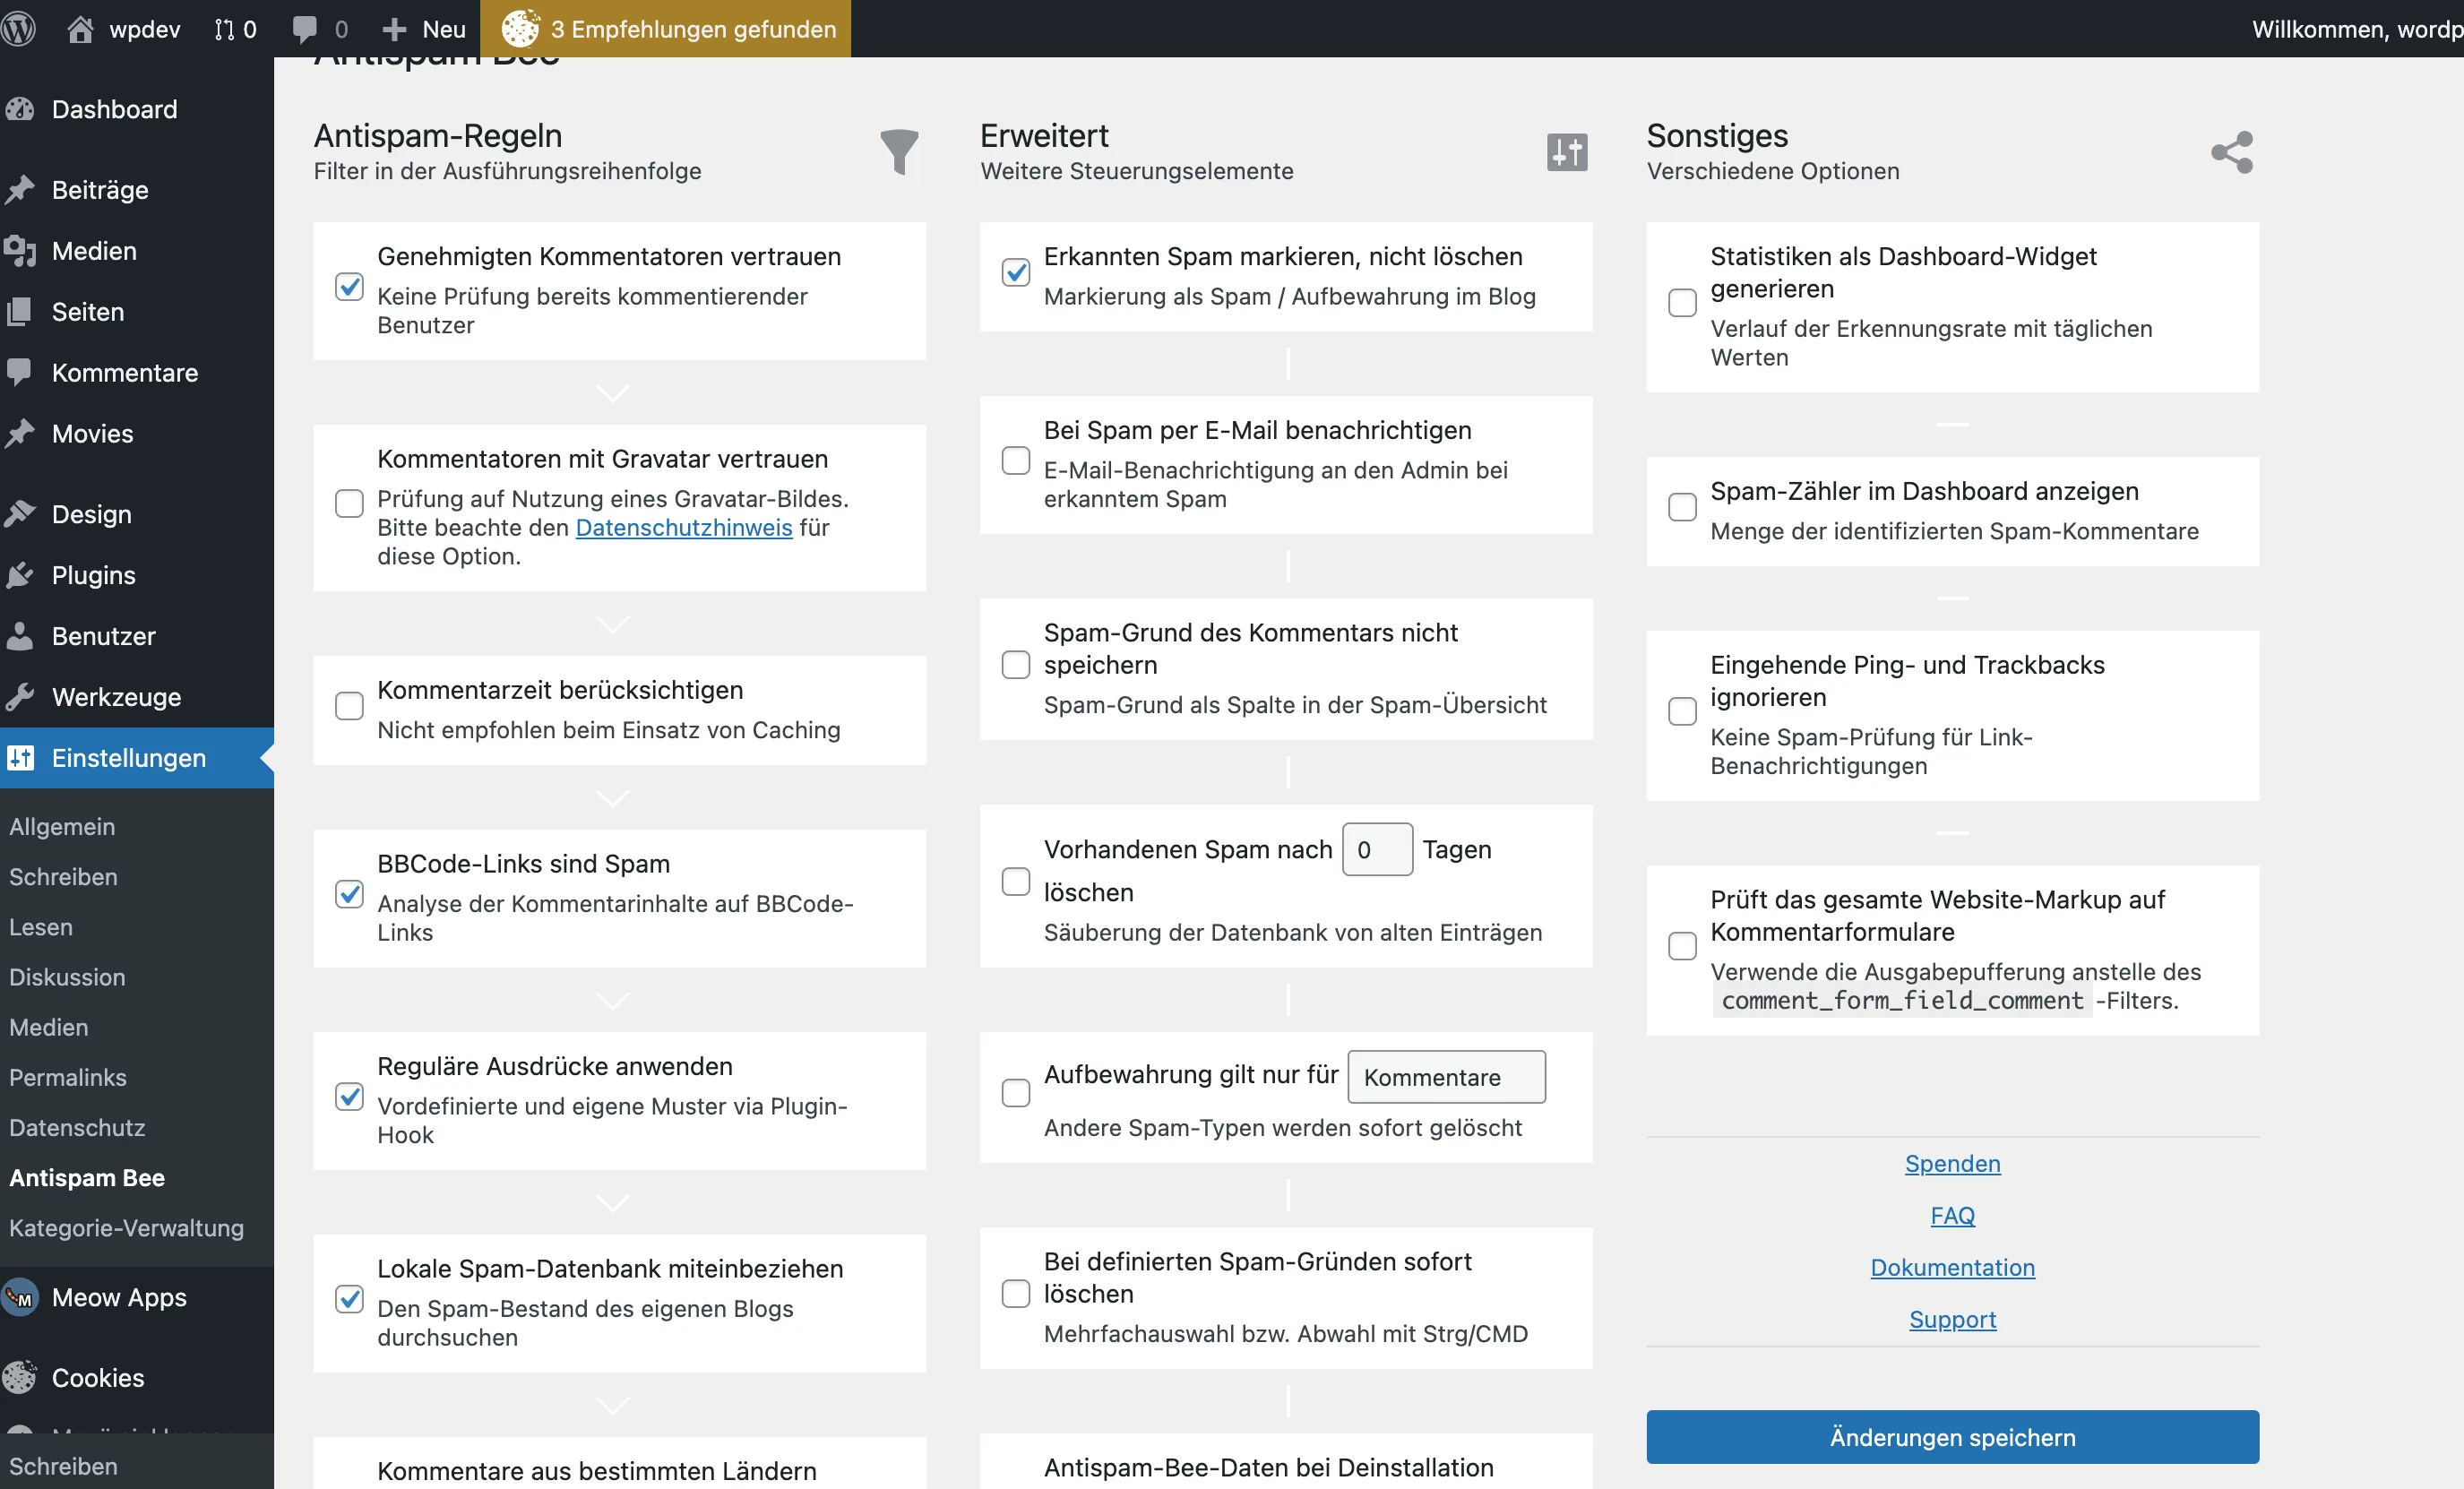2464x1489 pixels.
Task: Open the Aufbewahrung gilt nur für Kommentare dropdown
Action: coord(1445,1077)
